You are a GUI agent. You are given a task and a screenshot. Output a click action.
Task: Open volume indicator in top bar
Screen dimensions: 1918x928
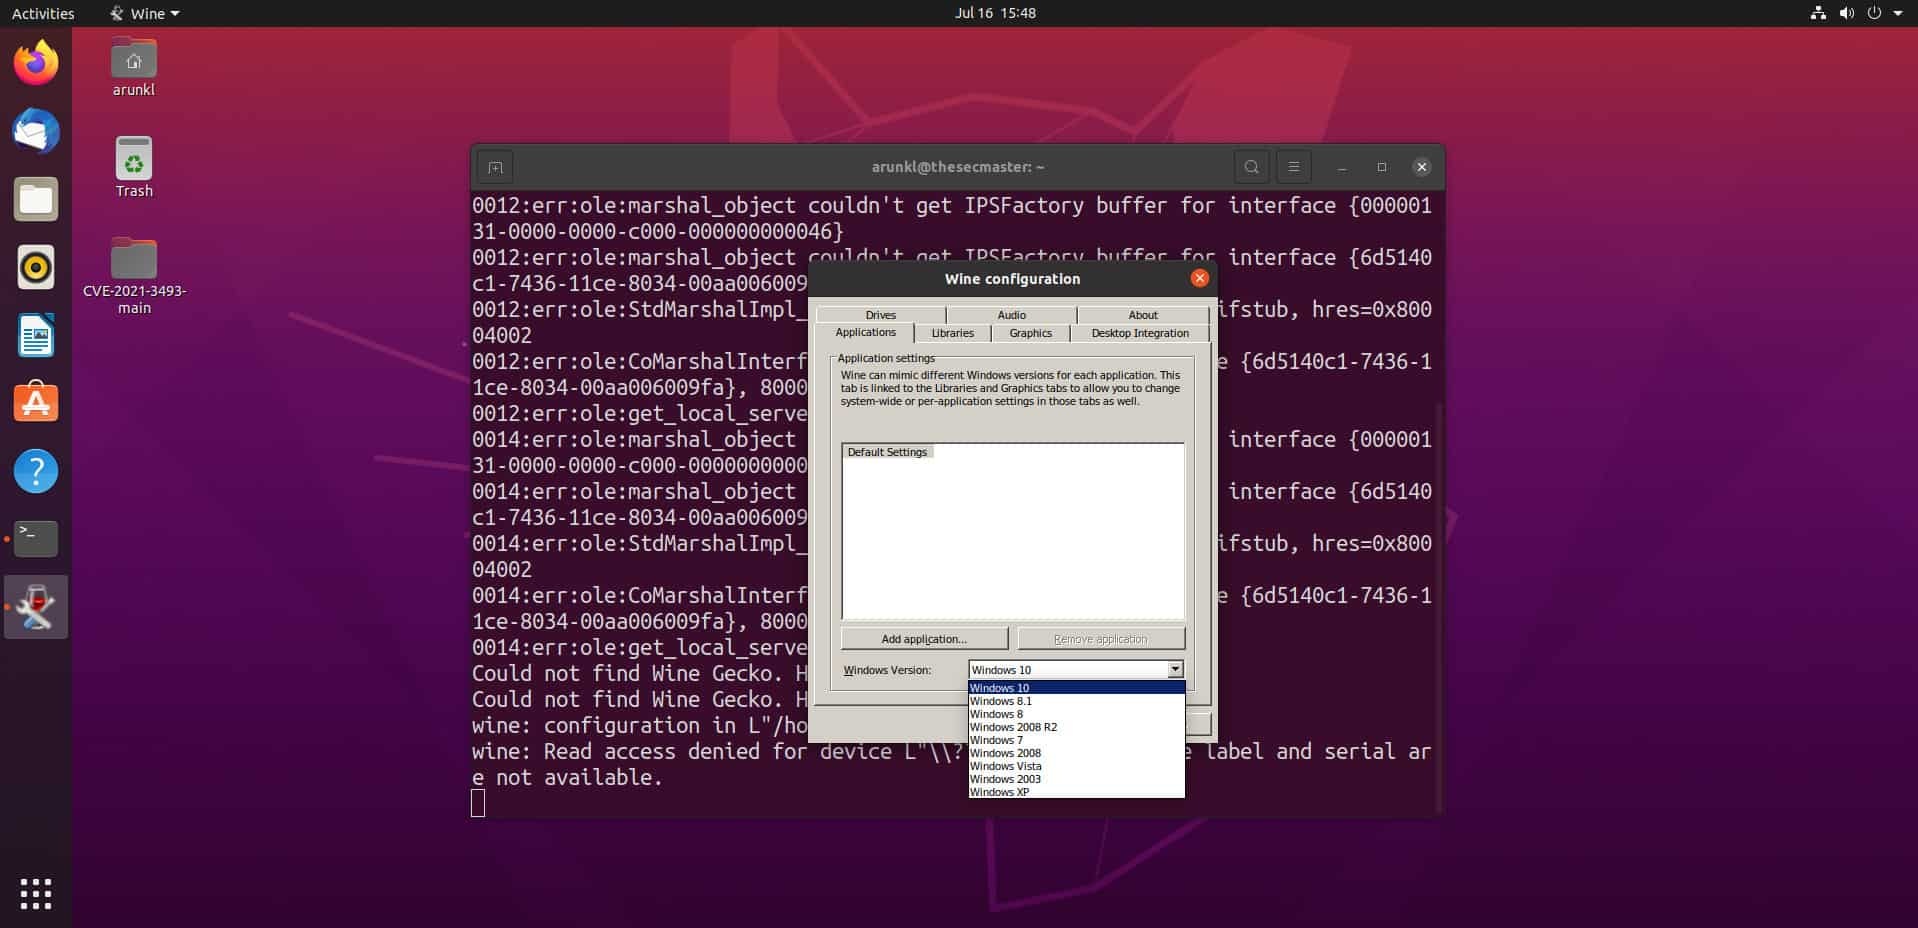point(1846,13)
